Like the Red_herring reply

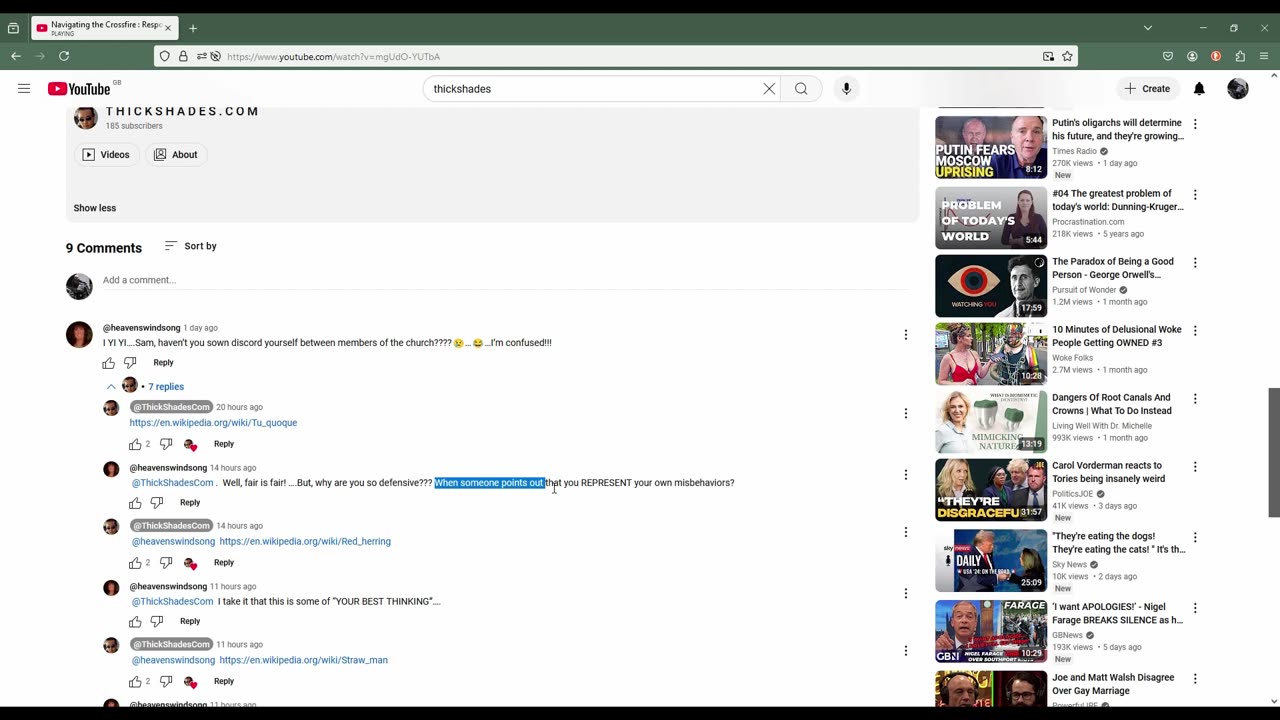[x=135, y=563]
